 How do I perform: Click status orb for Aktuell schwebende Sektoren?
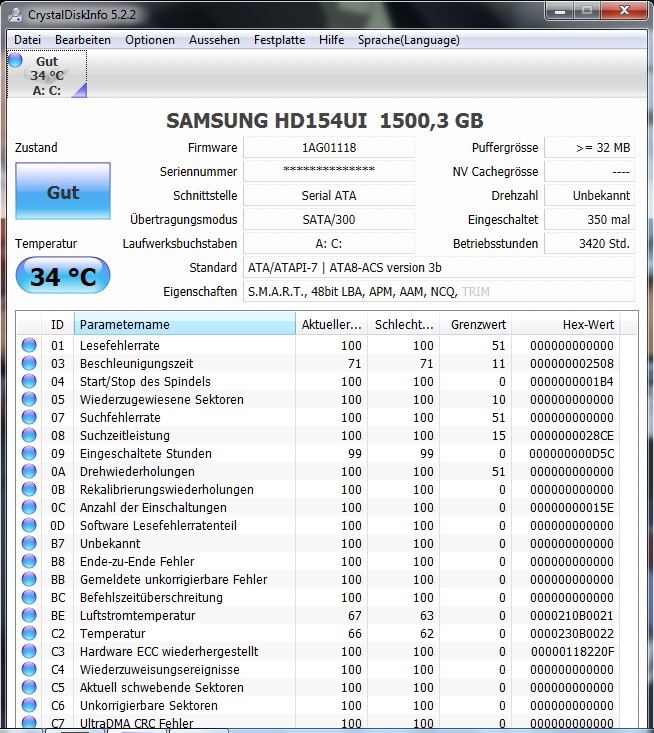click(x=29, y=687)
